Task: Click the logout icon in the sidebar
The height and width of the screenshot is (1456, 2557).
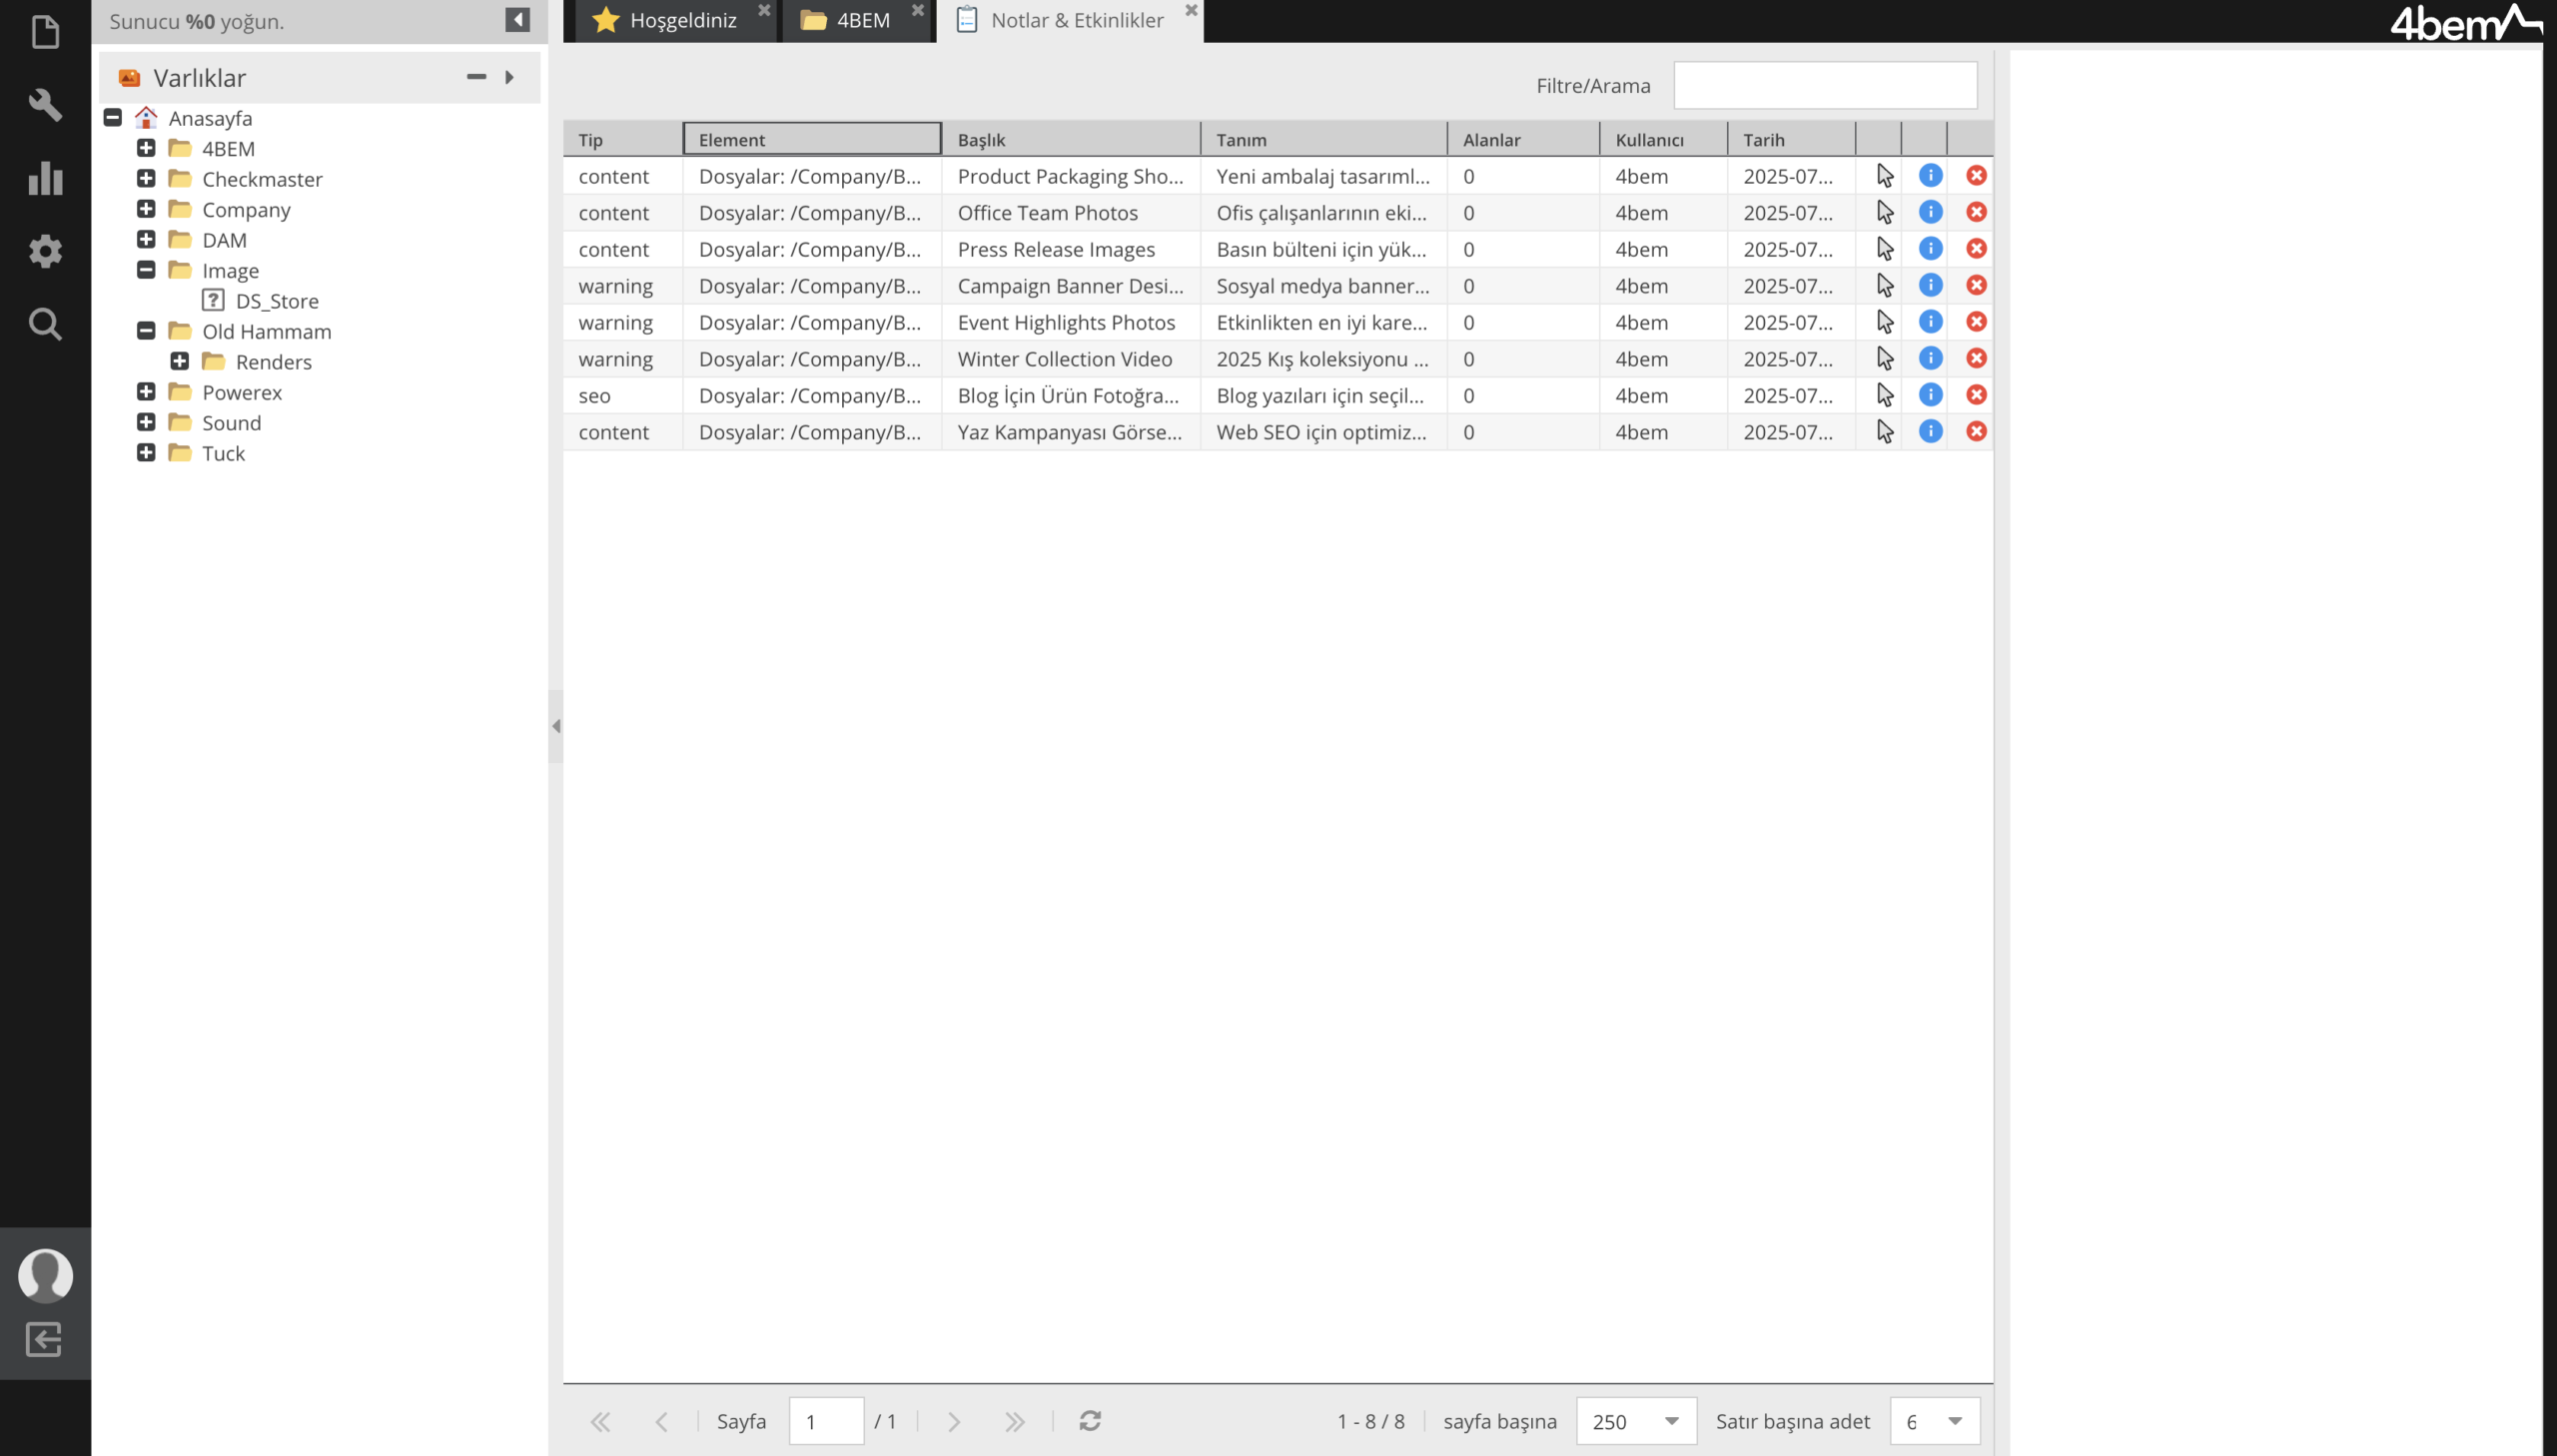Action: point(44,1339)
